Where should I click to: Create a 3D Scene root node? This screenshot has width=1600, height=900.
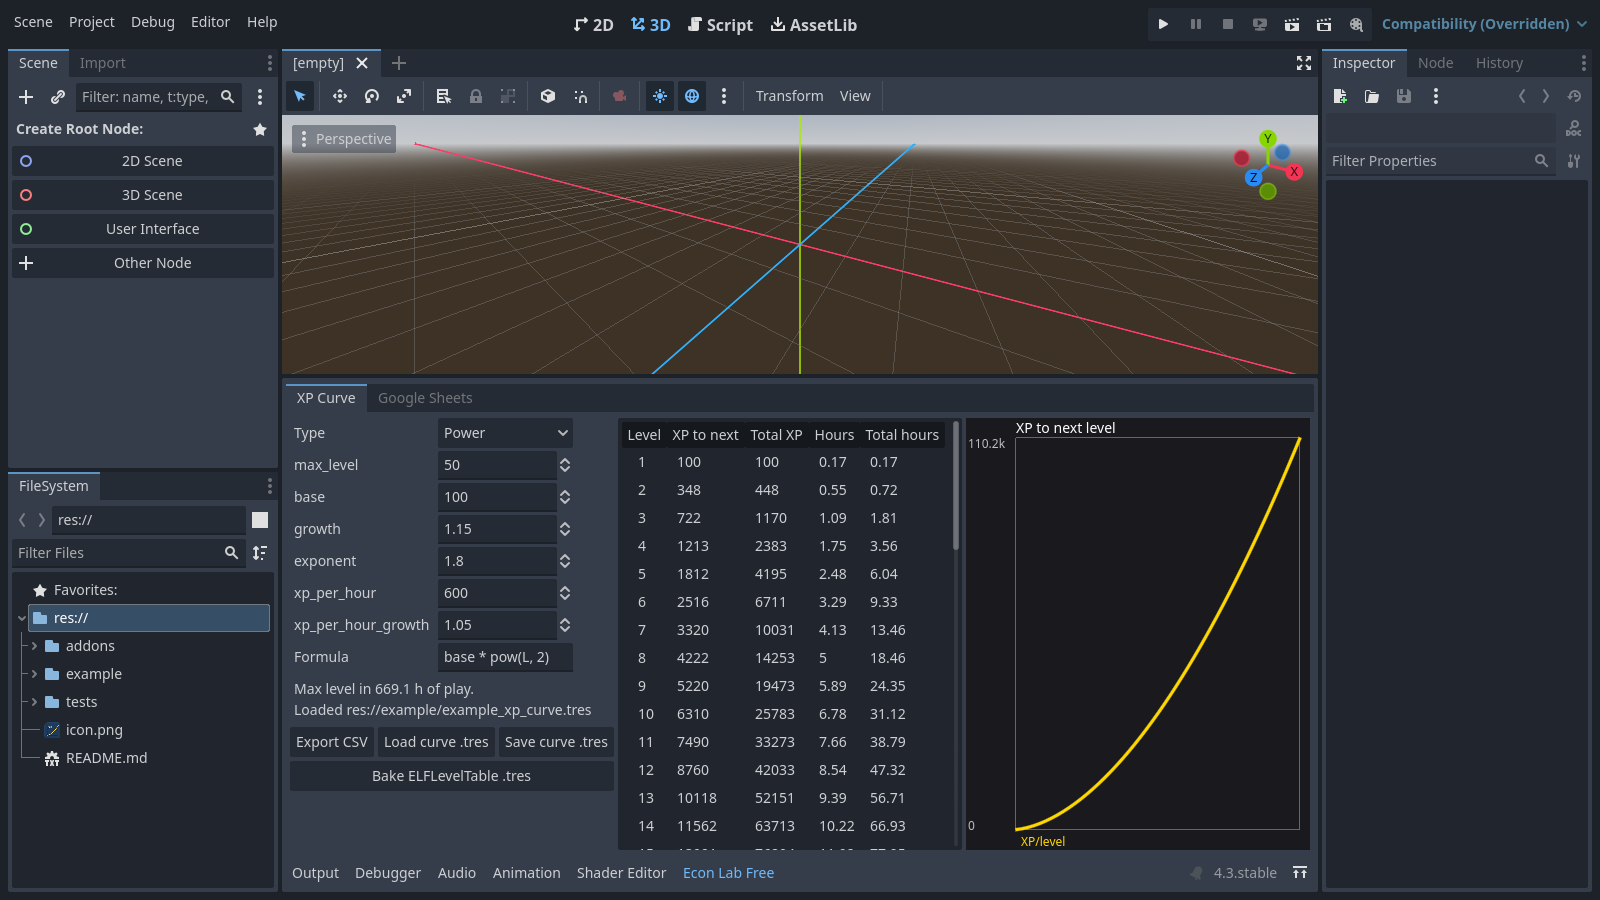pyautogui.click(x=143, y=195)
